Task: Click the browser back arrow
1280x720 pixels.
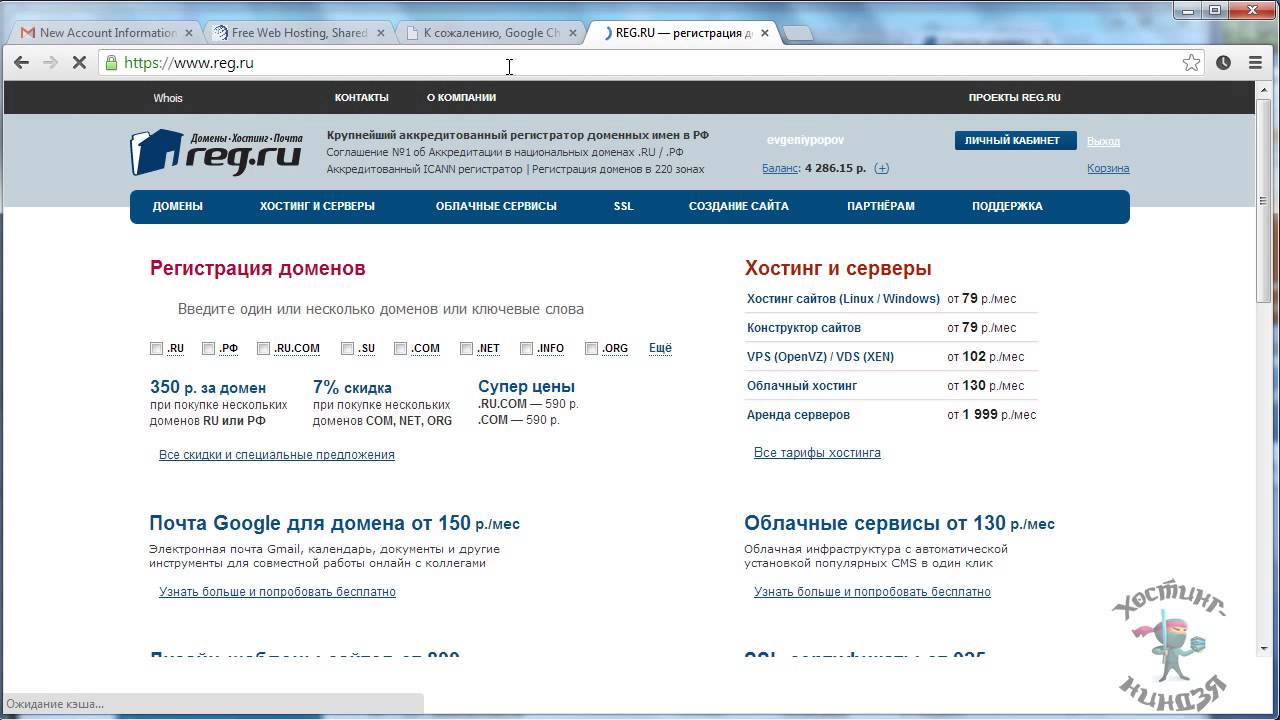Action: coord(21,62)
